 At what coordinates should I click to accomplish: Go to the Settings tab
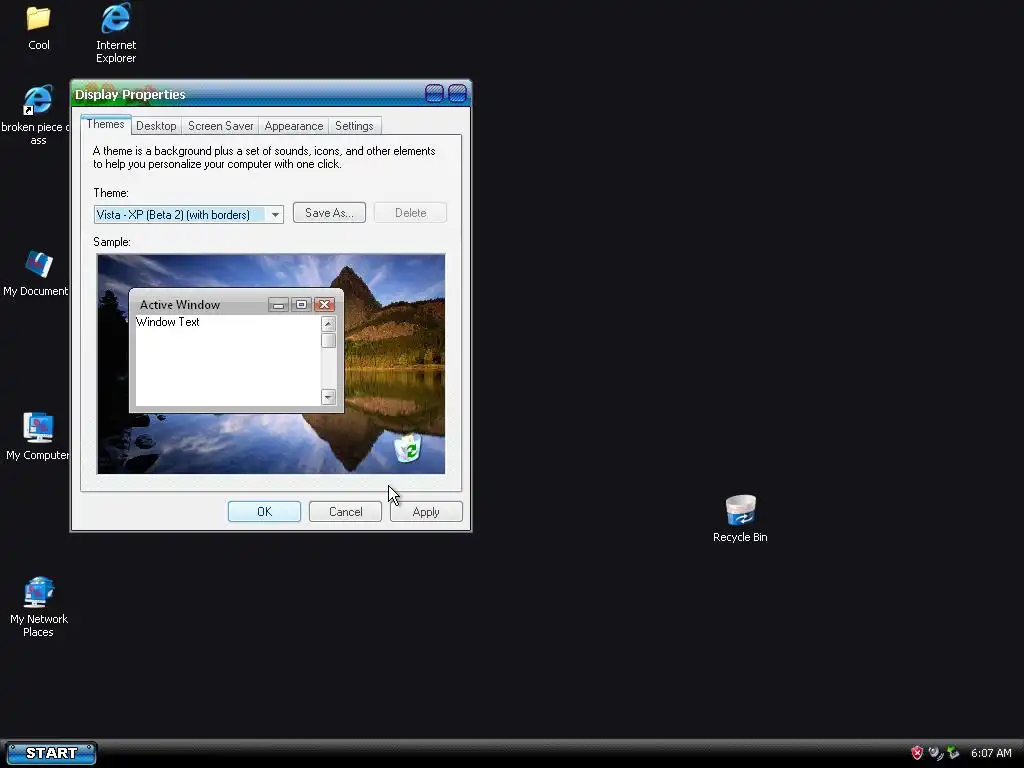[x=354, y=126]
